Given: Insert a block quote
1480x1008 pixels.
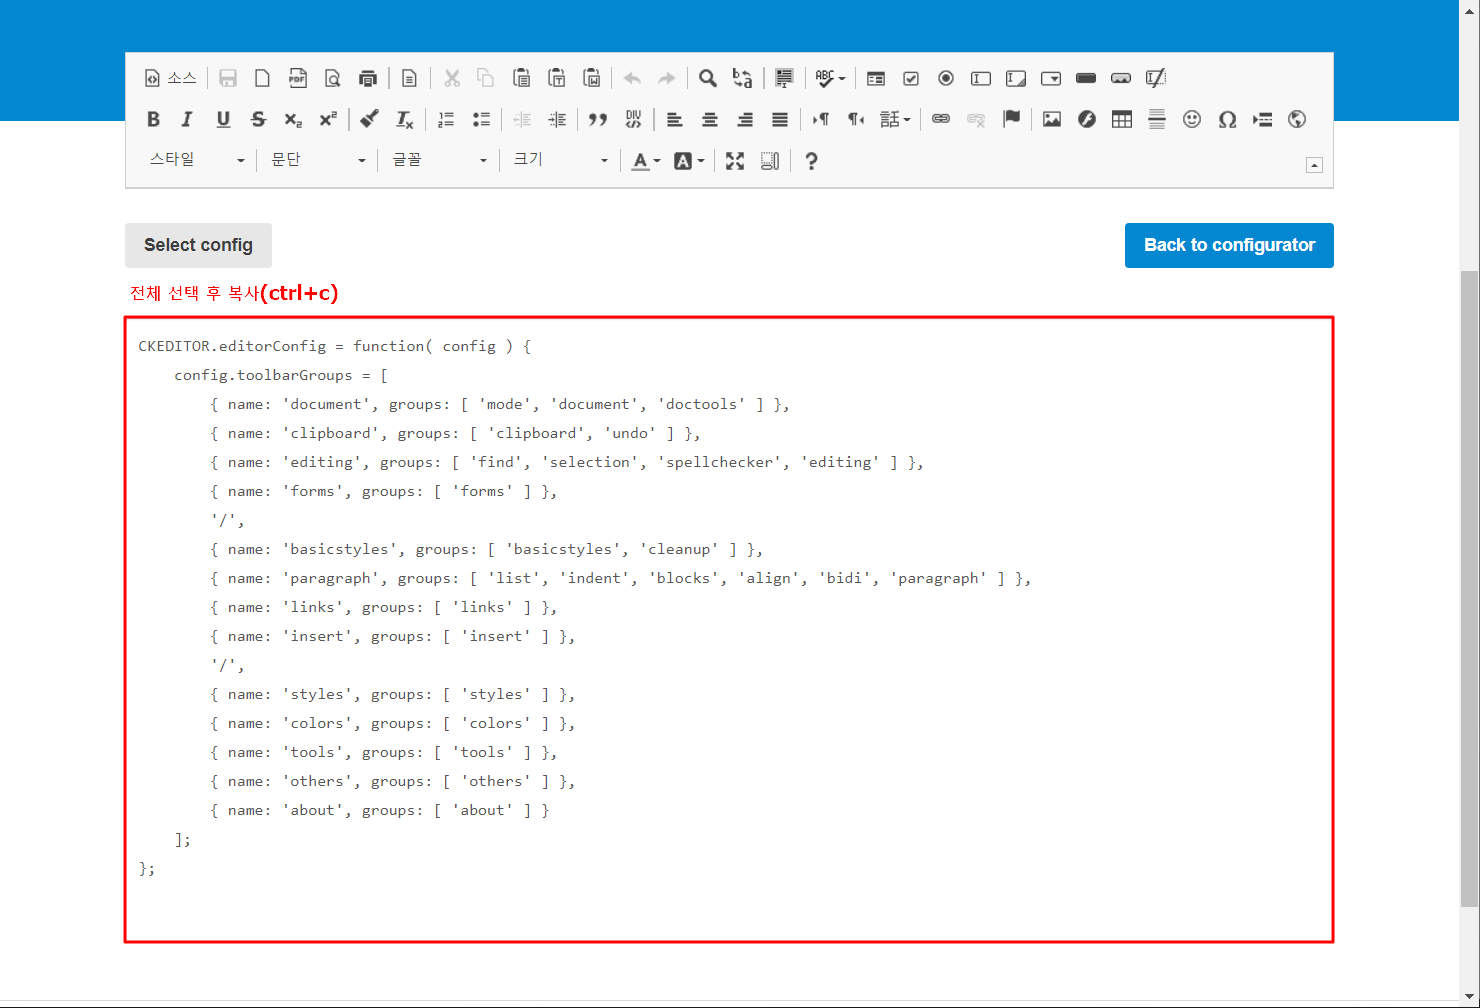Looking at the screenshot, I should coord(598,119).
